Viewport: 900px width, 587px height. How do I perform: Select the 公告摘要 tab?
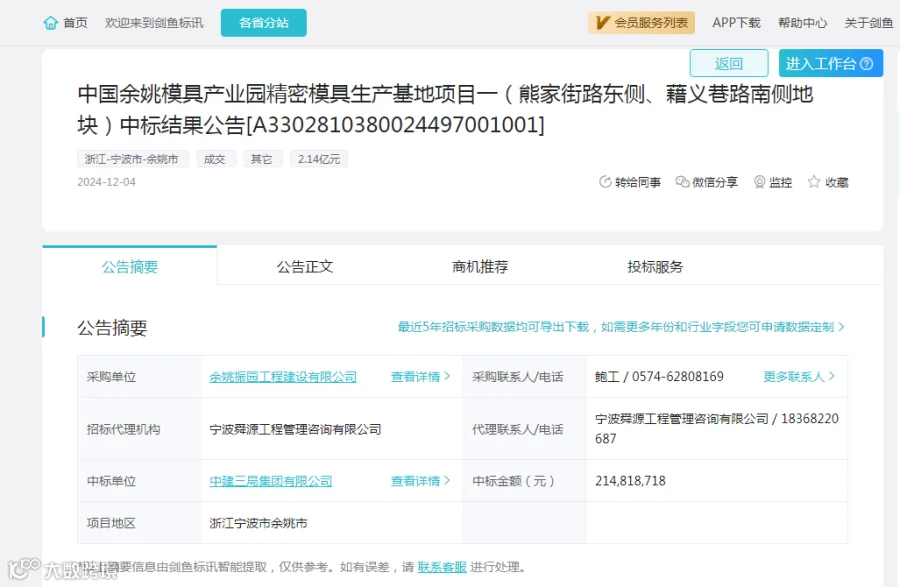pyautogui.click(x=130, y=266)
